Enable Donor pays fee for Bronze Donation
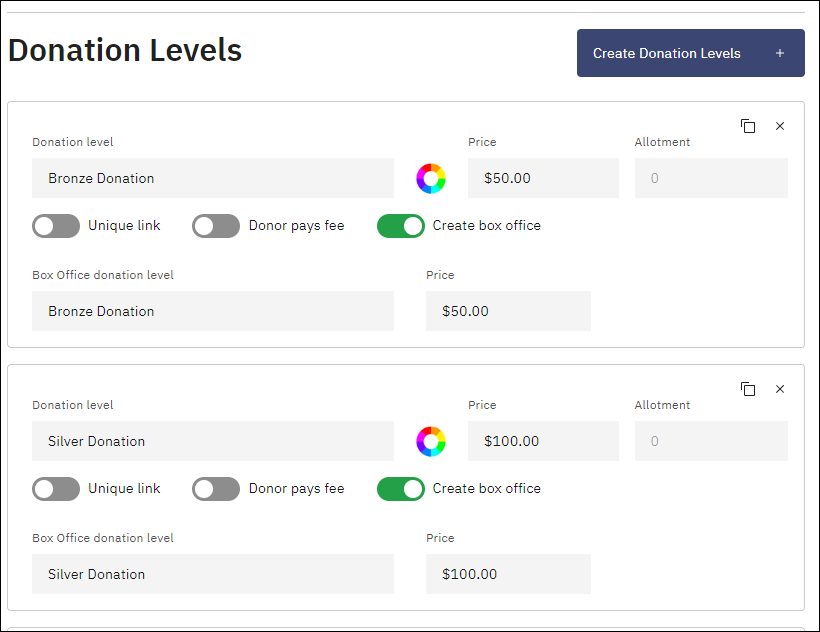Viewport: 820px width, 632px height. pos(215,226)
